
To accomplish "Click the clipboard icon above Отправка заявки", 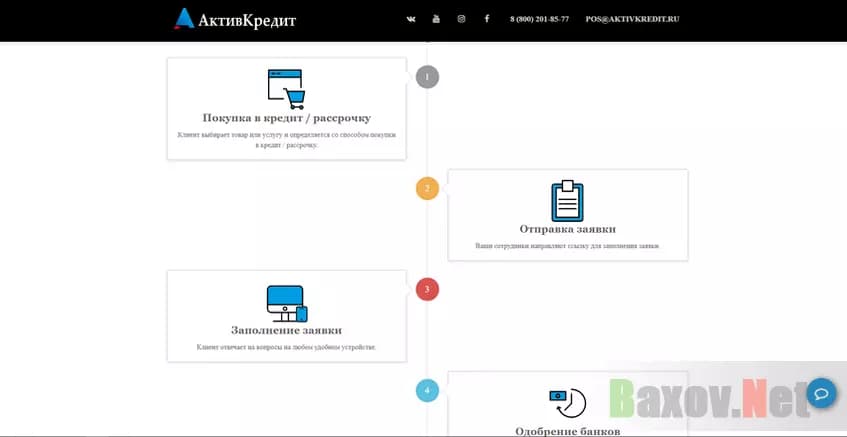I will click(567, 201).
